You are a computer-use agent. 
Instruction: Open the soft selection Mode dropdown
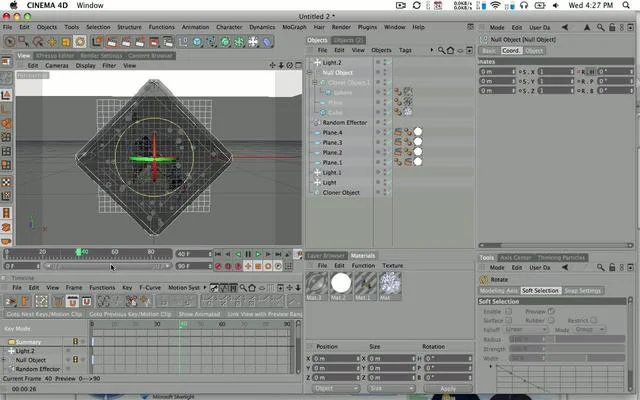590,329
